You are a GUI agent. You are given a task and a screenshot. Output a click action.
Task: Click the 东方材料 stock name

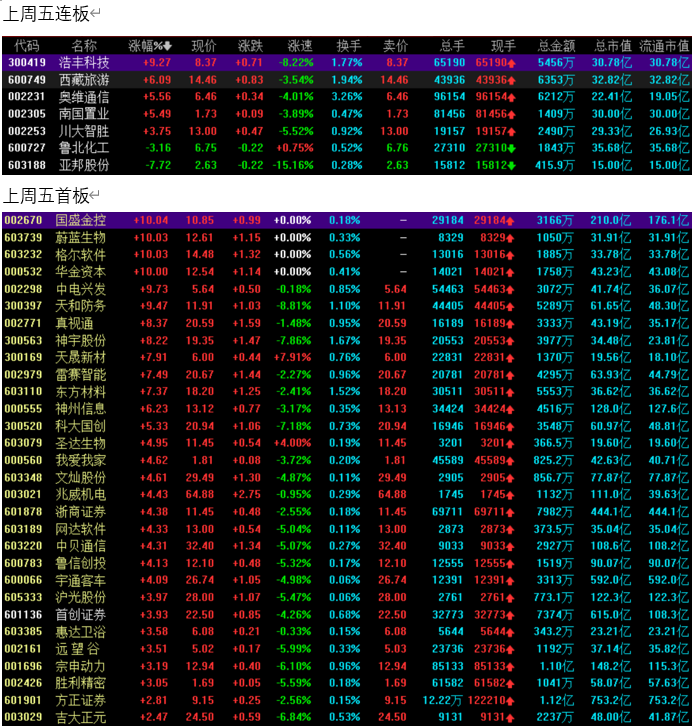tap(80, 391)
